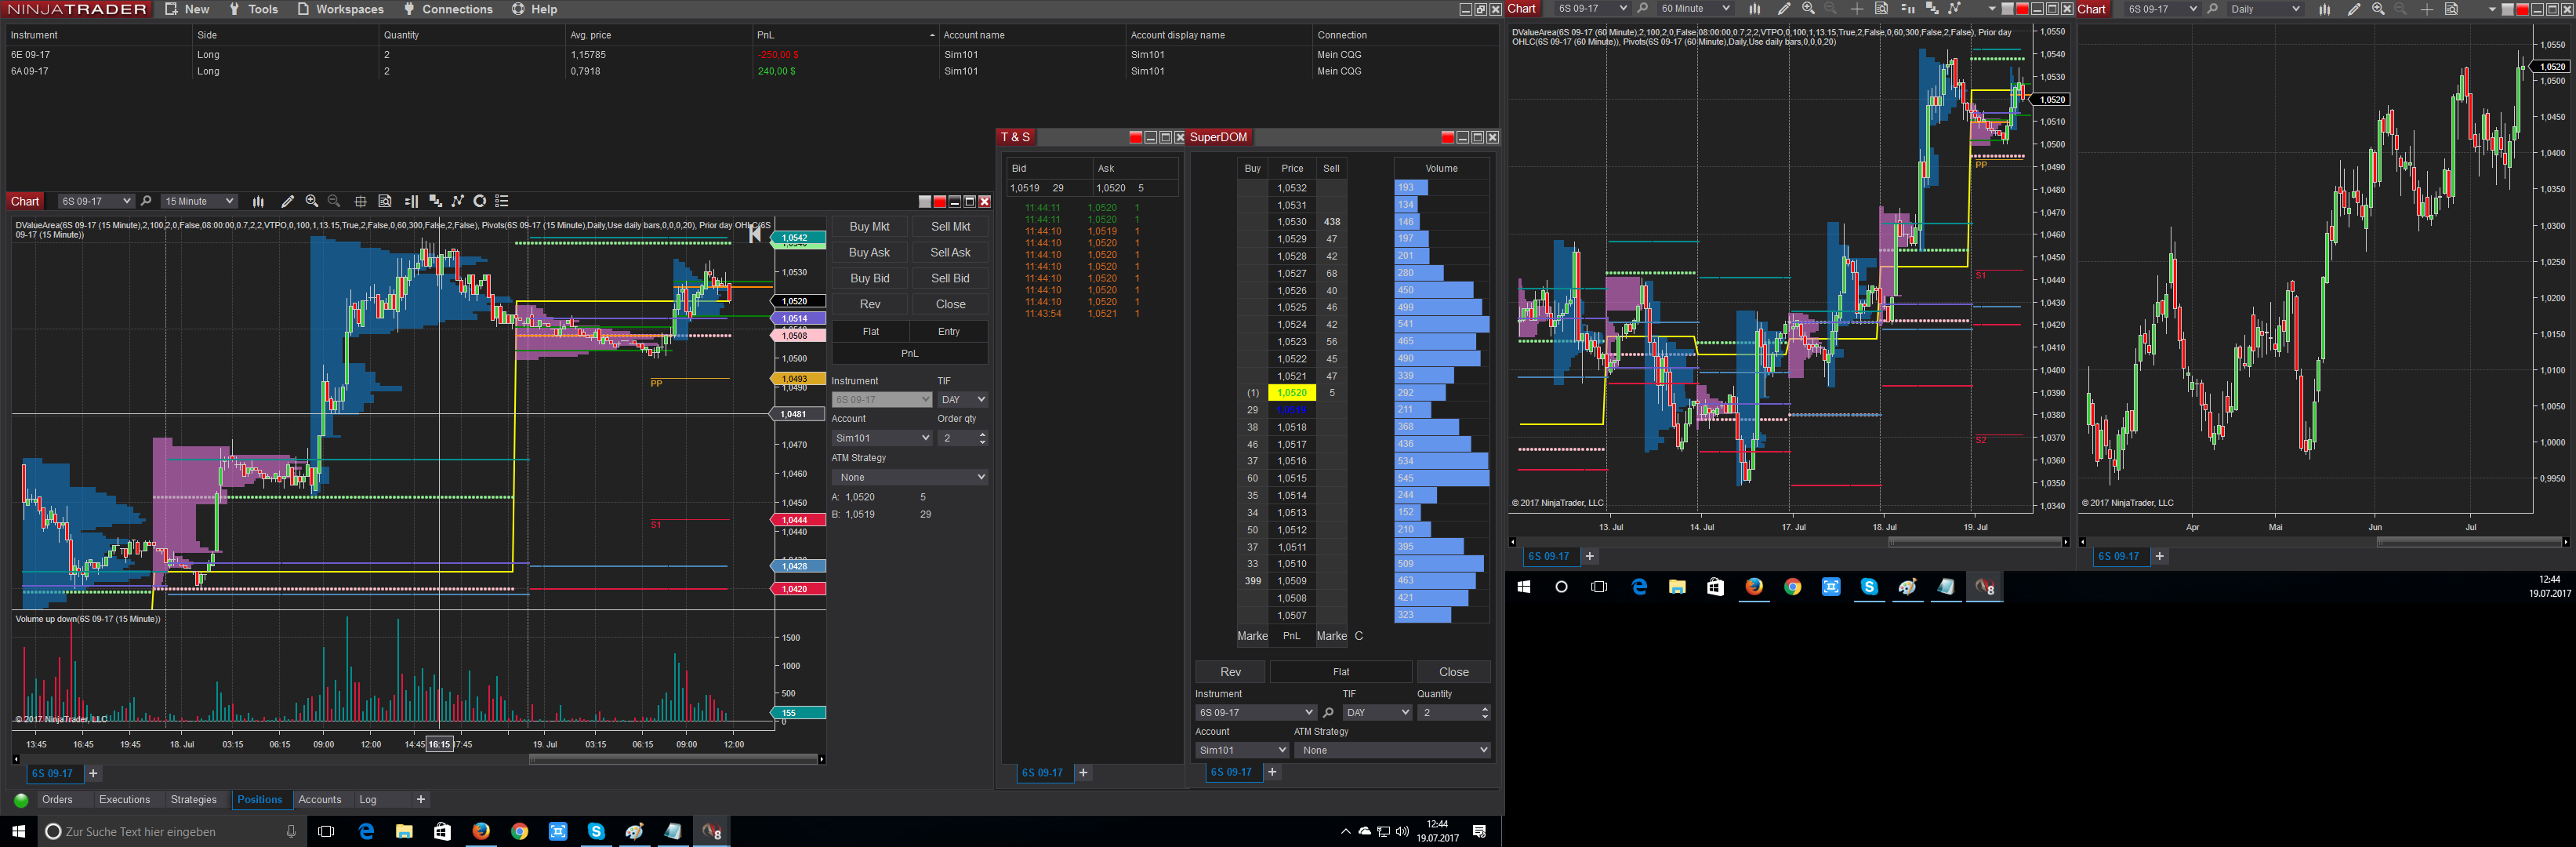Open the Workspaces menu
Screen dimensions: 2576x847
point(340,9)
